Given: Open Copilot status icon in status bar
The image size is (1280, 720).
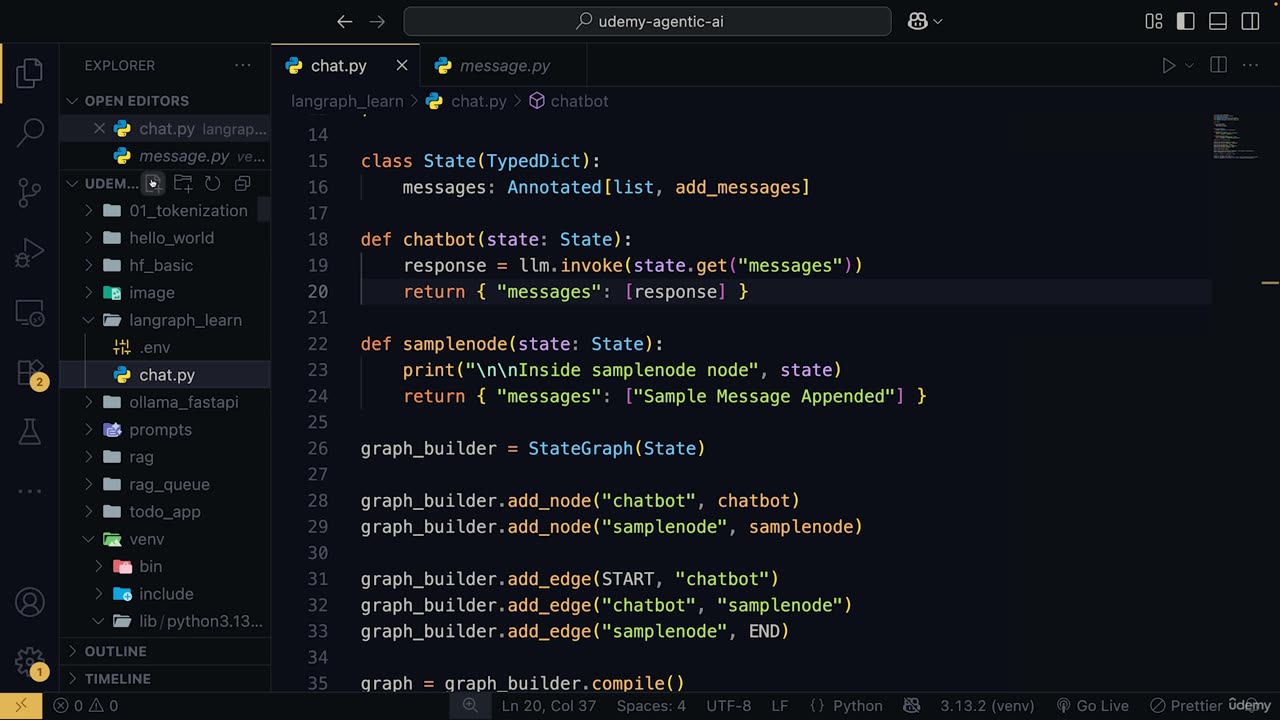Looking at the screenshot, I should 911,706.
